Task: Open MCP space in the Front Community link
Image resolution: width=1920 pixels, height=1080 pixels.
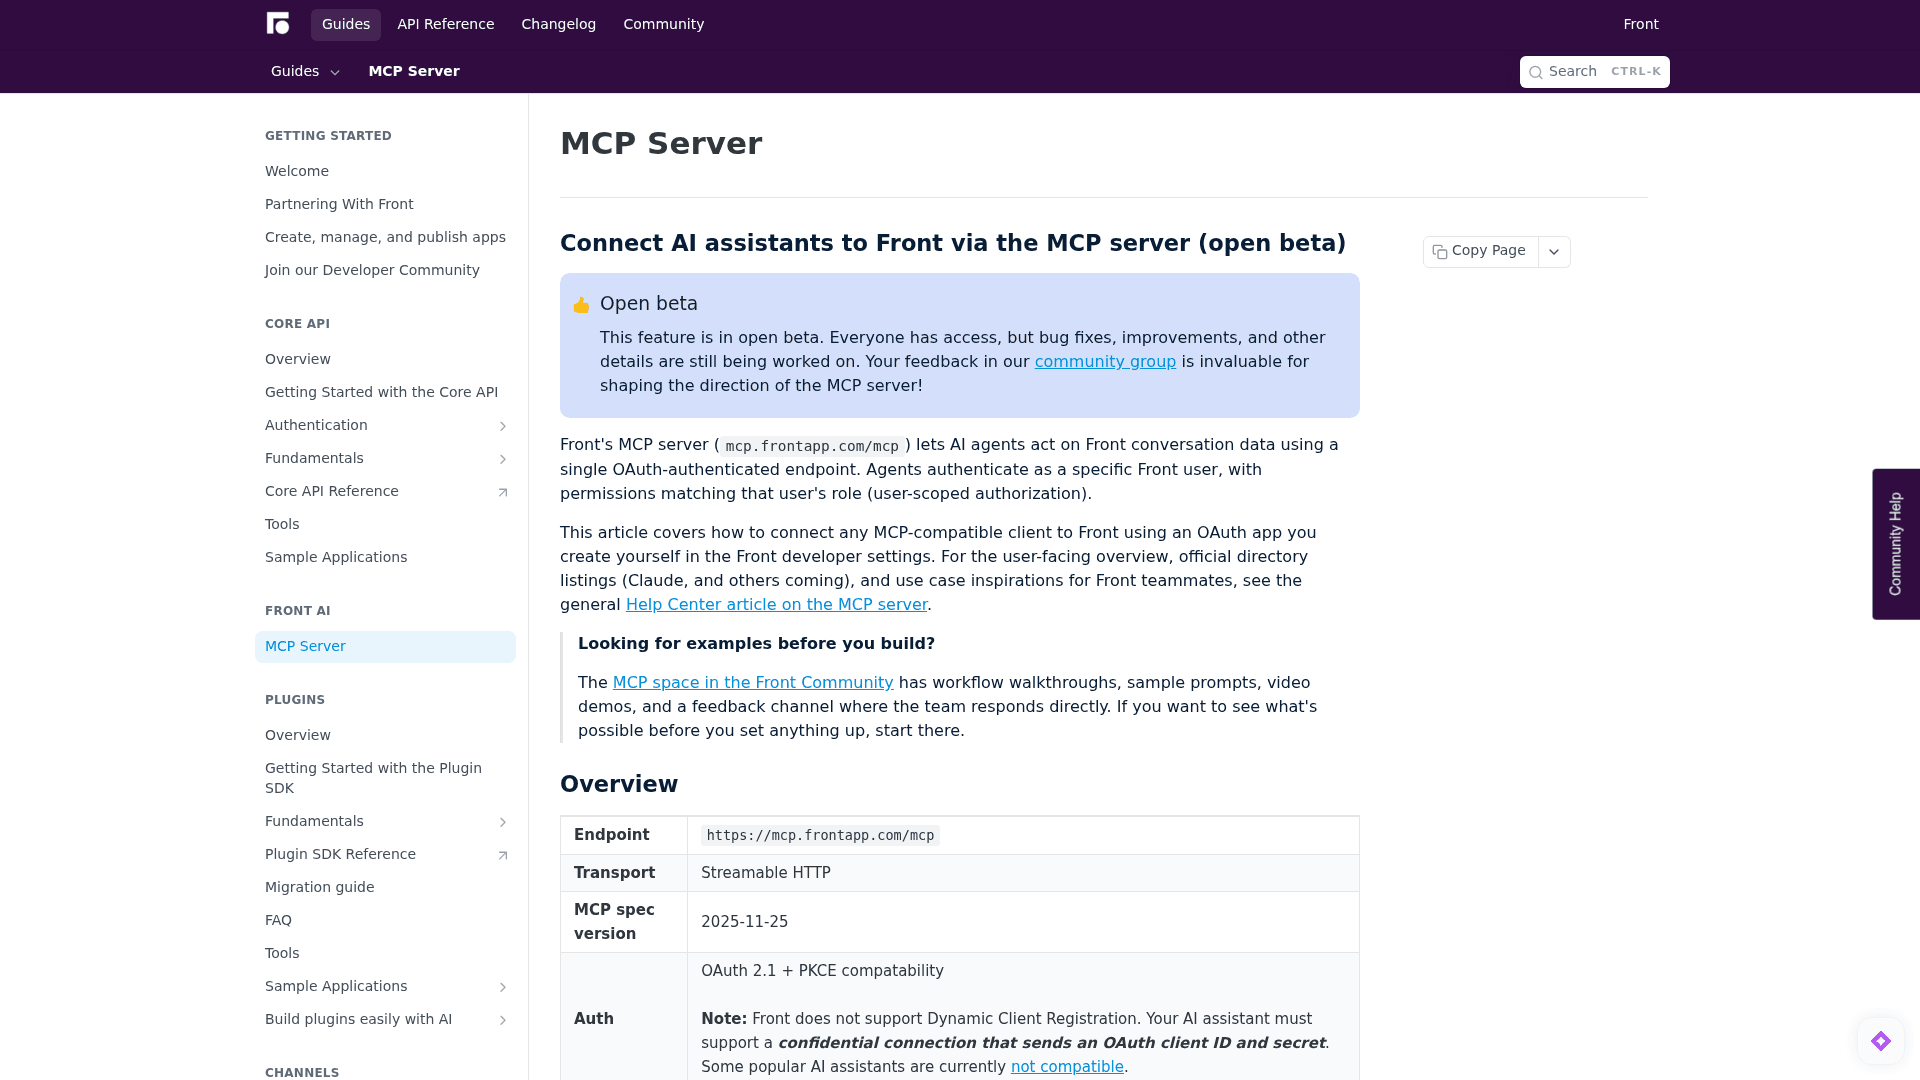Action: point(753,683)
